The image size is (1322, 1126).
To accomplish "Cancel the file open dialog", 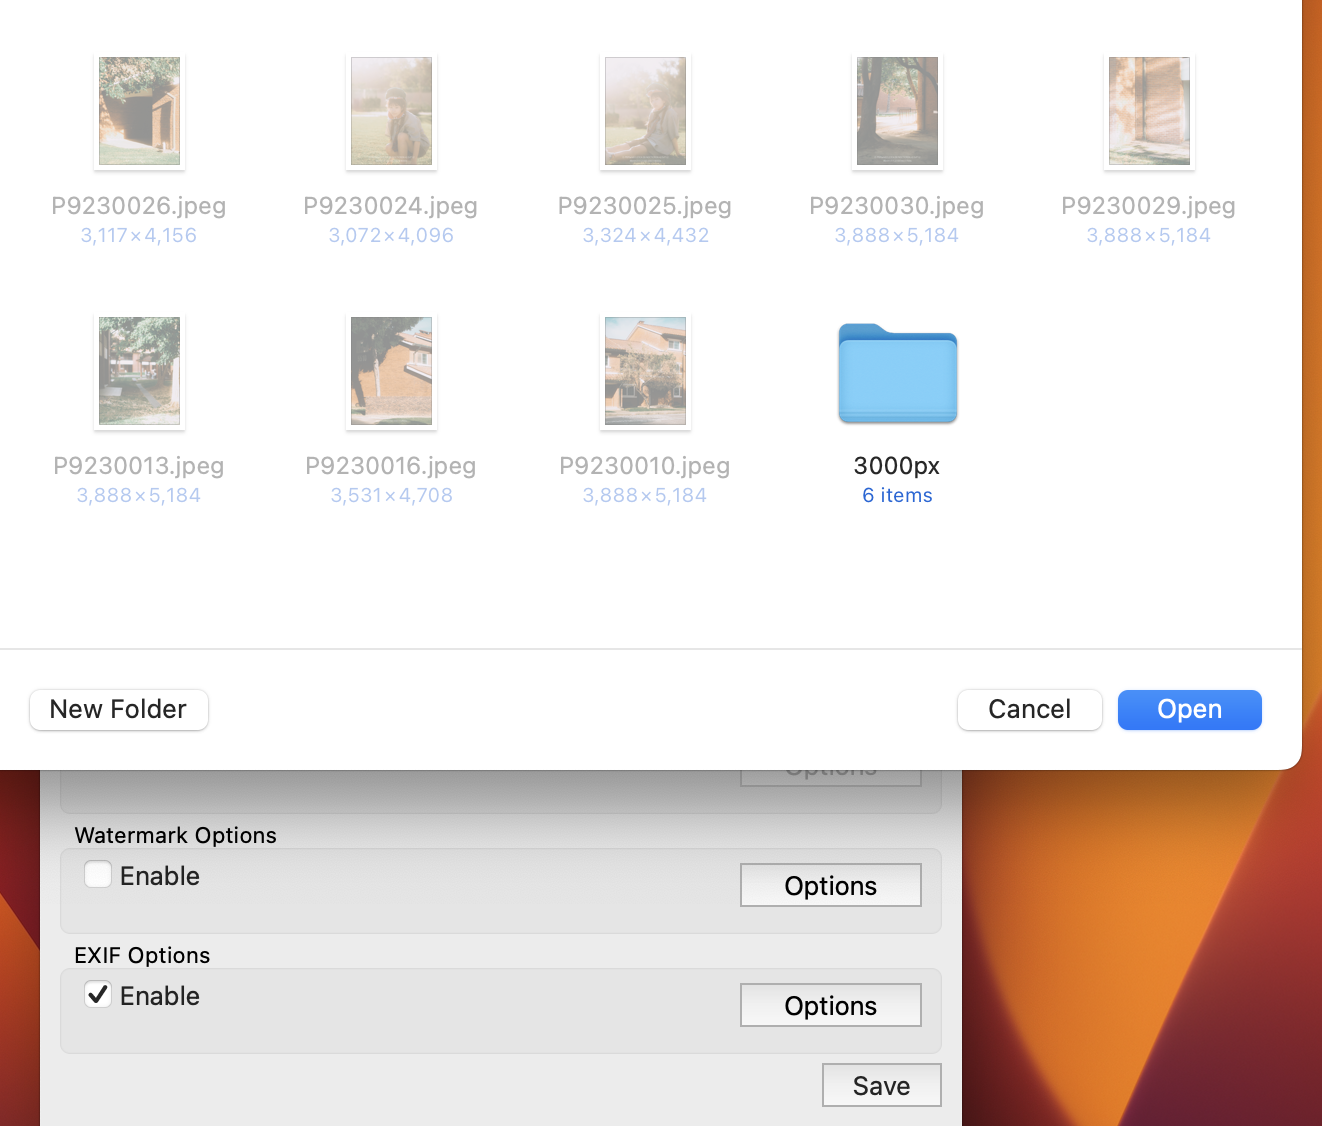I will (x=1029, y=710).
